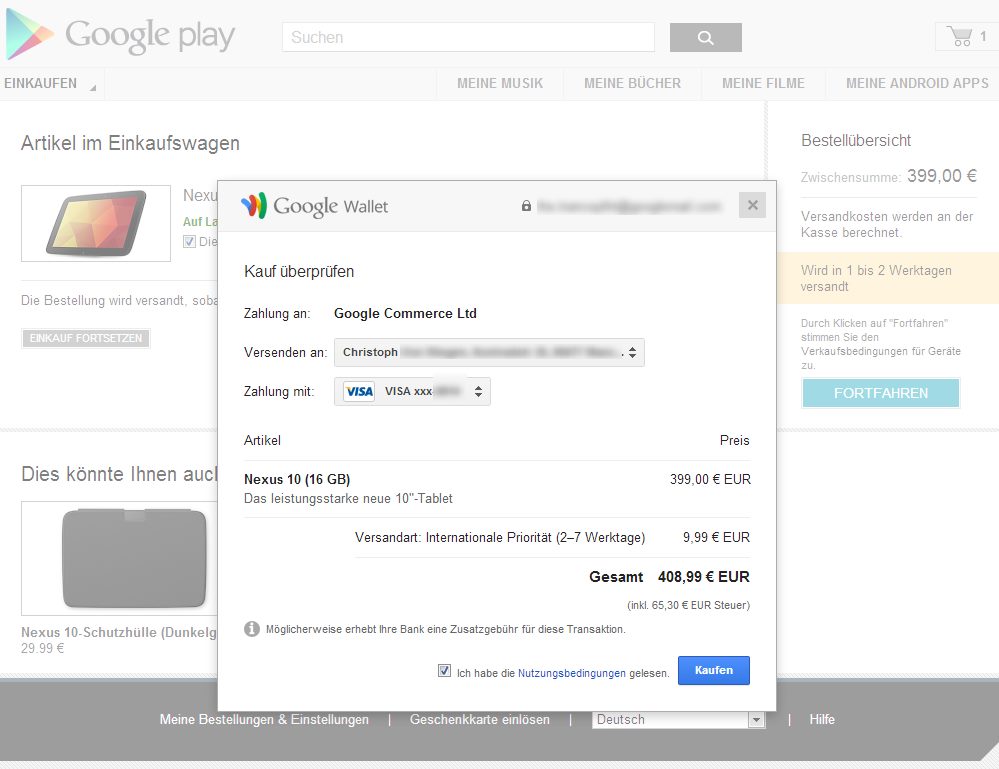Click Geschenkkarte einlösen link
Screen dimensions: 999x769
480,719
